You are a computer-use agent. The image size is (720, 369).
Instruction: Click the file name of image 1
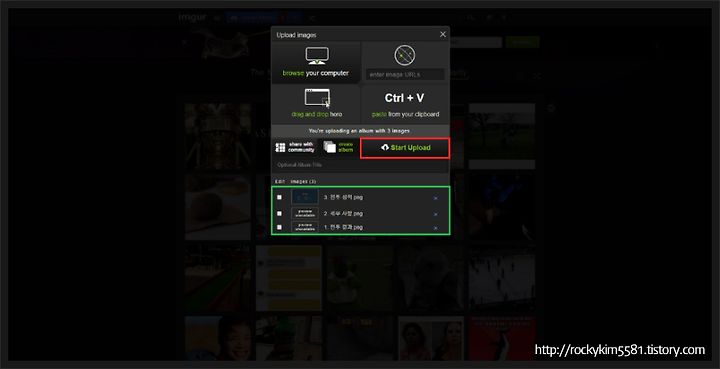[x=343, y=227]
